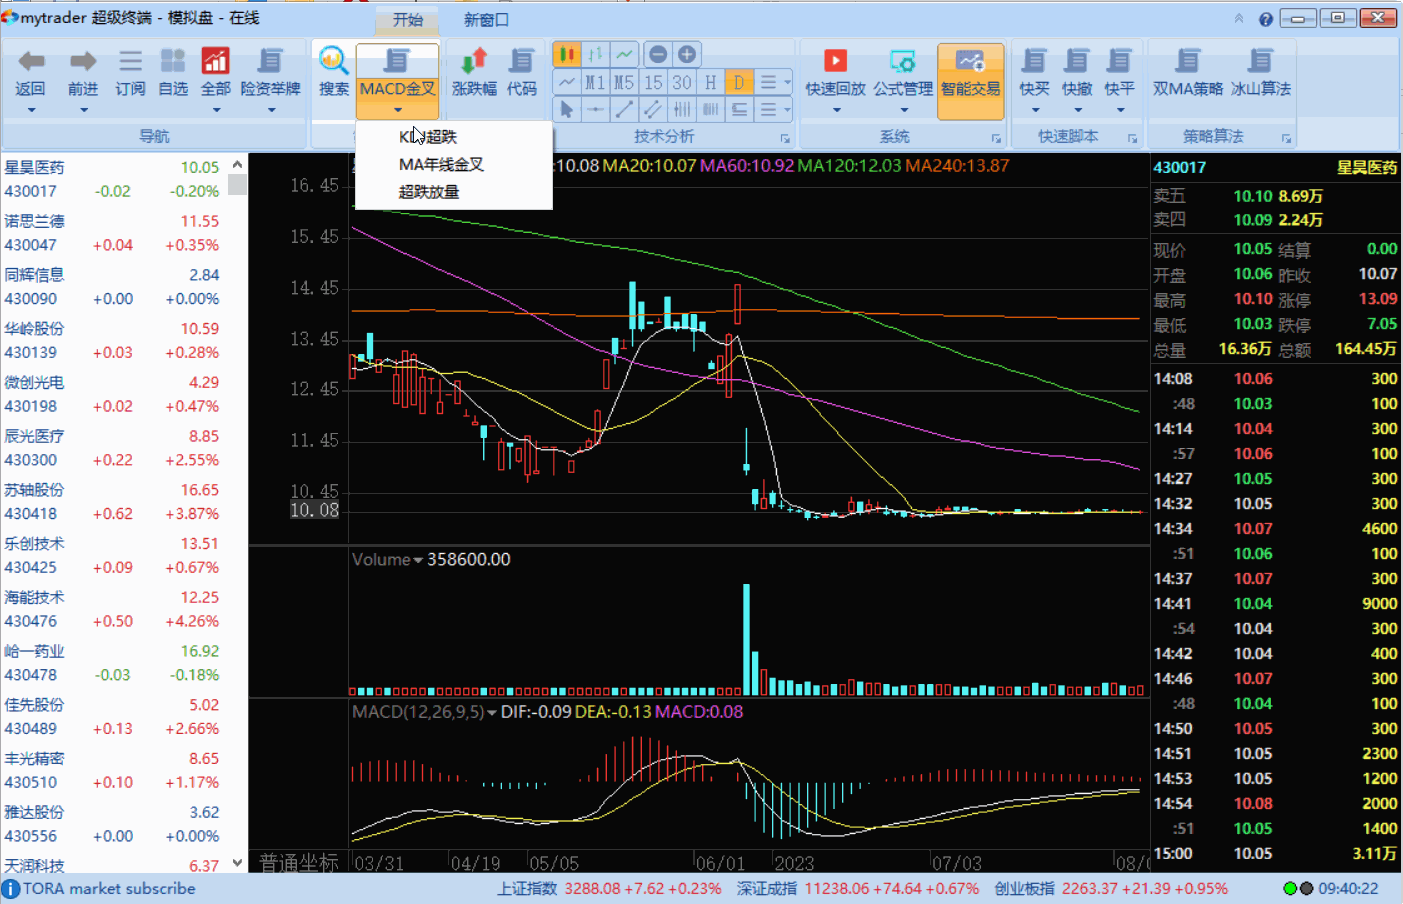The image size is (1403, 904).
Task: Select the horizontal line drawing tool
Action: tap(595, 109)
